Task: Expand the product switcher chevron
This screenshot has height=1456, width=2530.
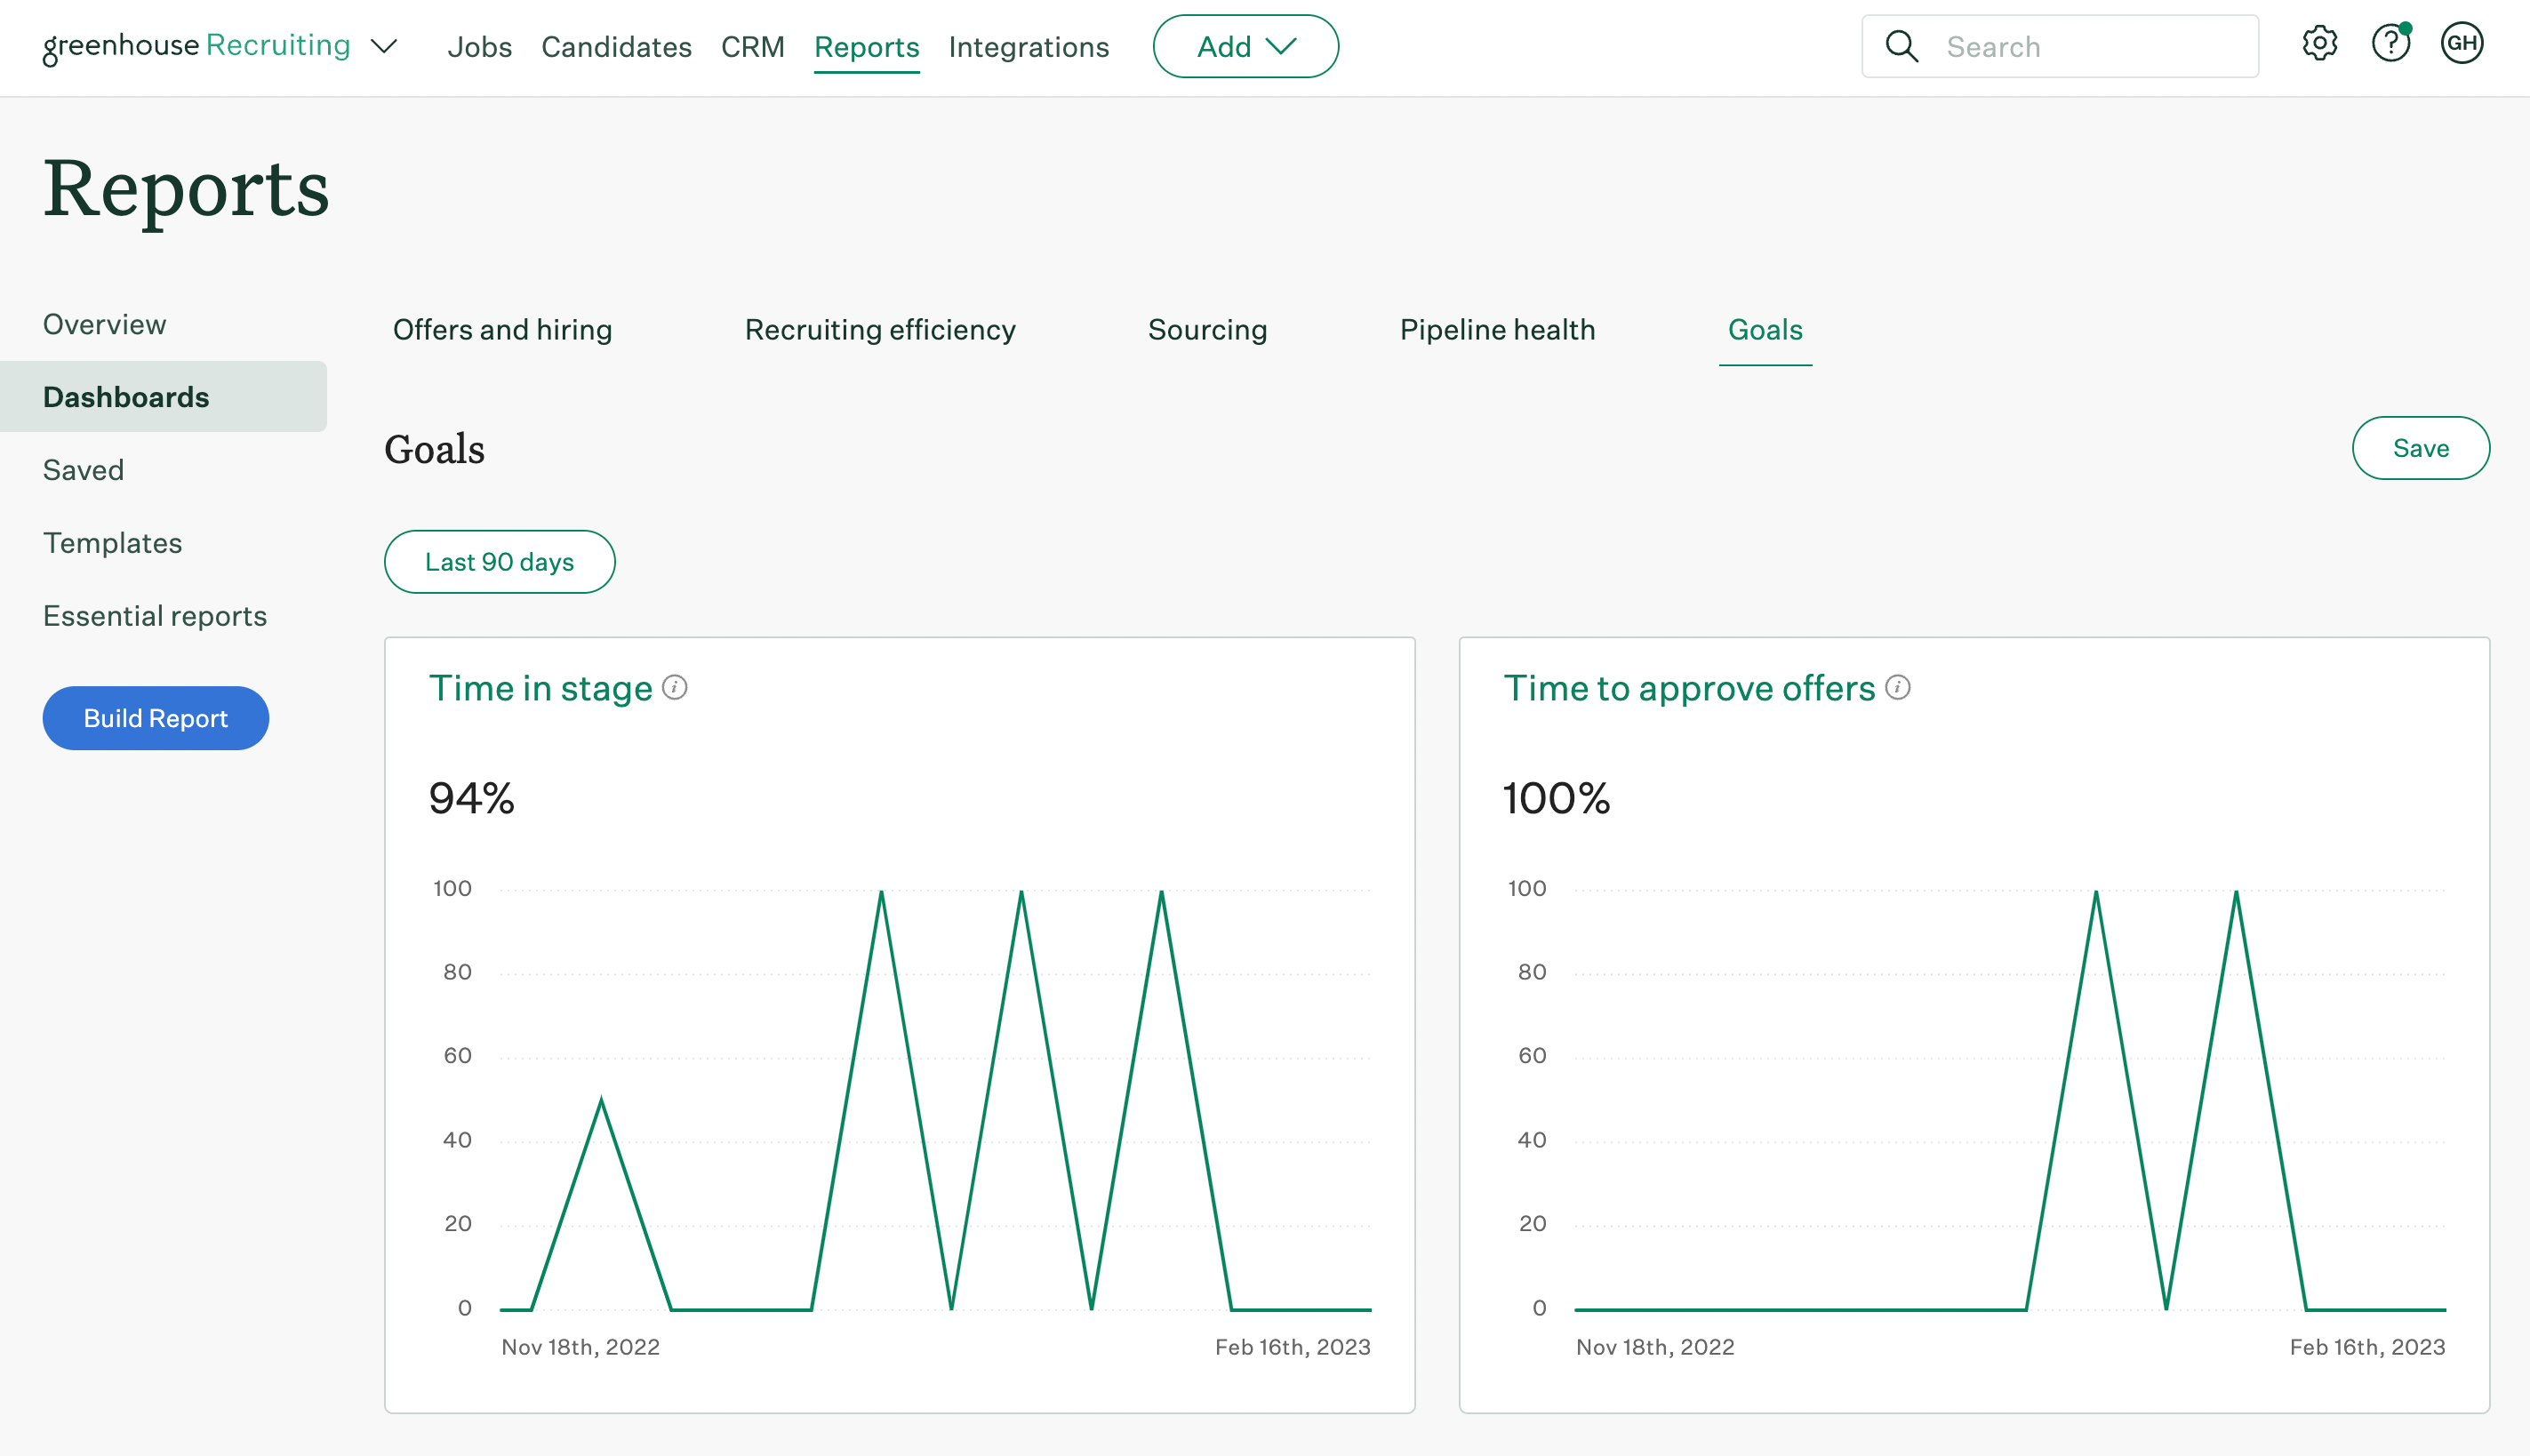Action: click(384, 46)
